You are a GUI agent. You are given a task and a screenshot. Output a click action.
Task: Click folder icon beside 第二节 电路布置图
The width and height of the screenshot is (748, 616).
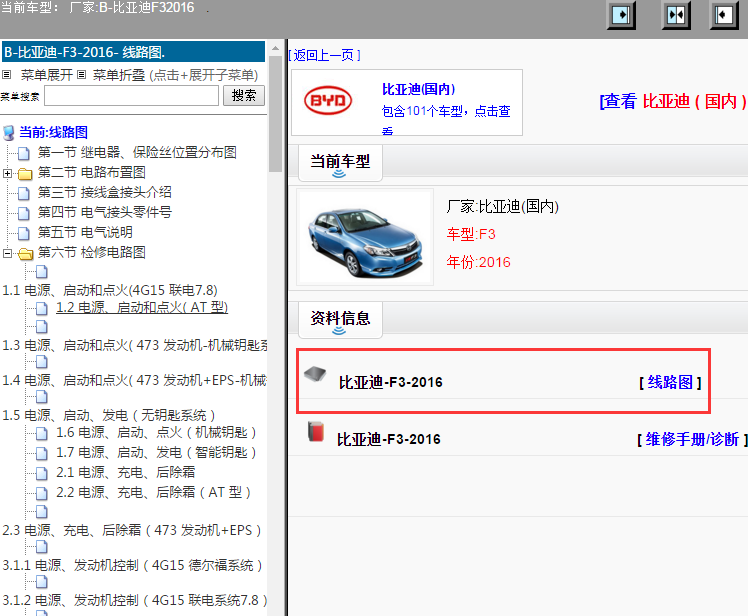click(25, 173)
